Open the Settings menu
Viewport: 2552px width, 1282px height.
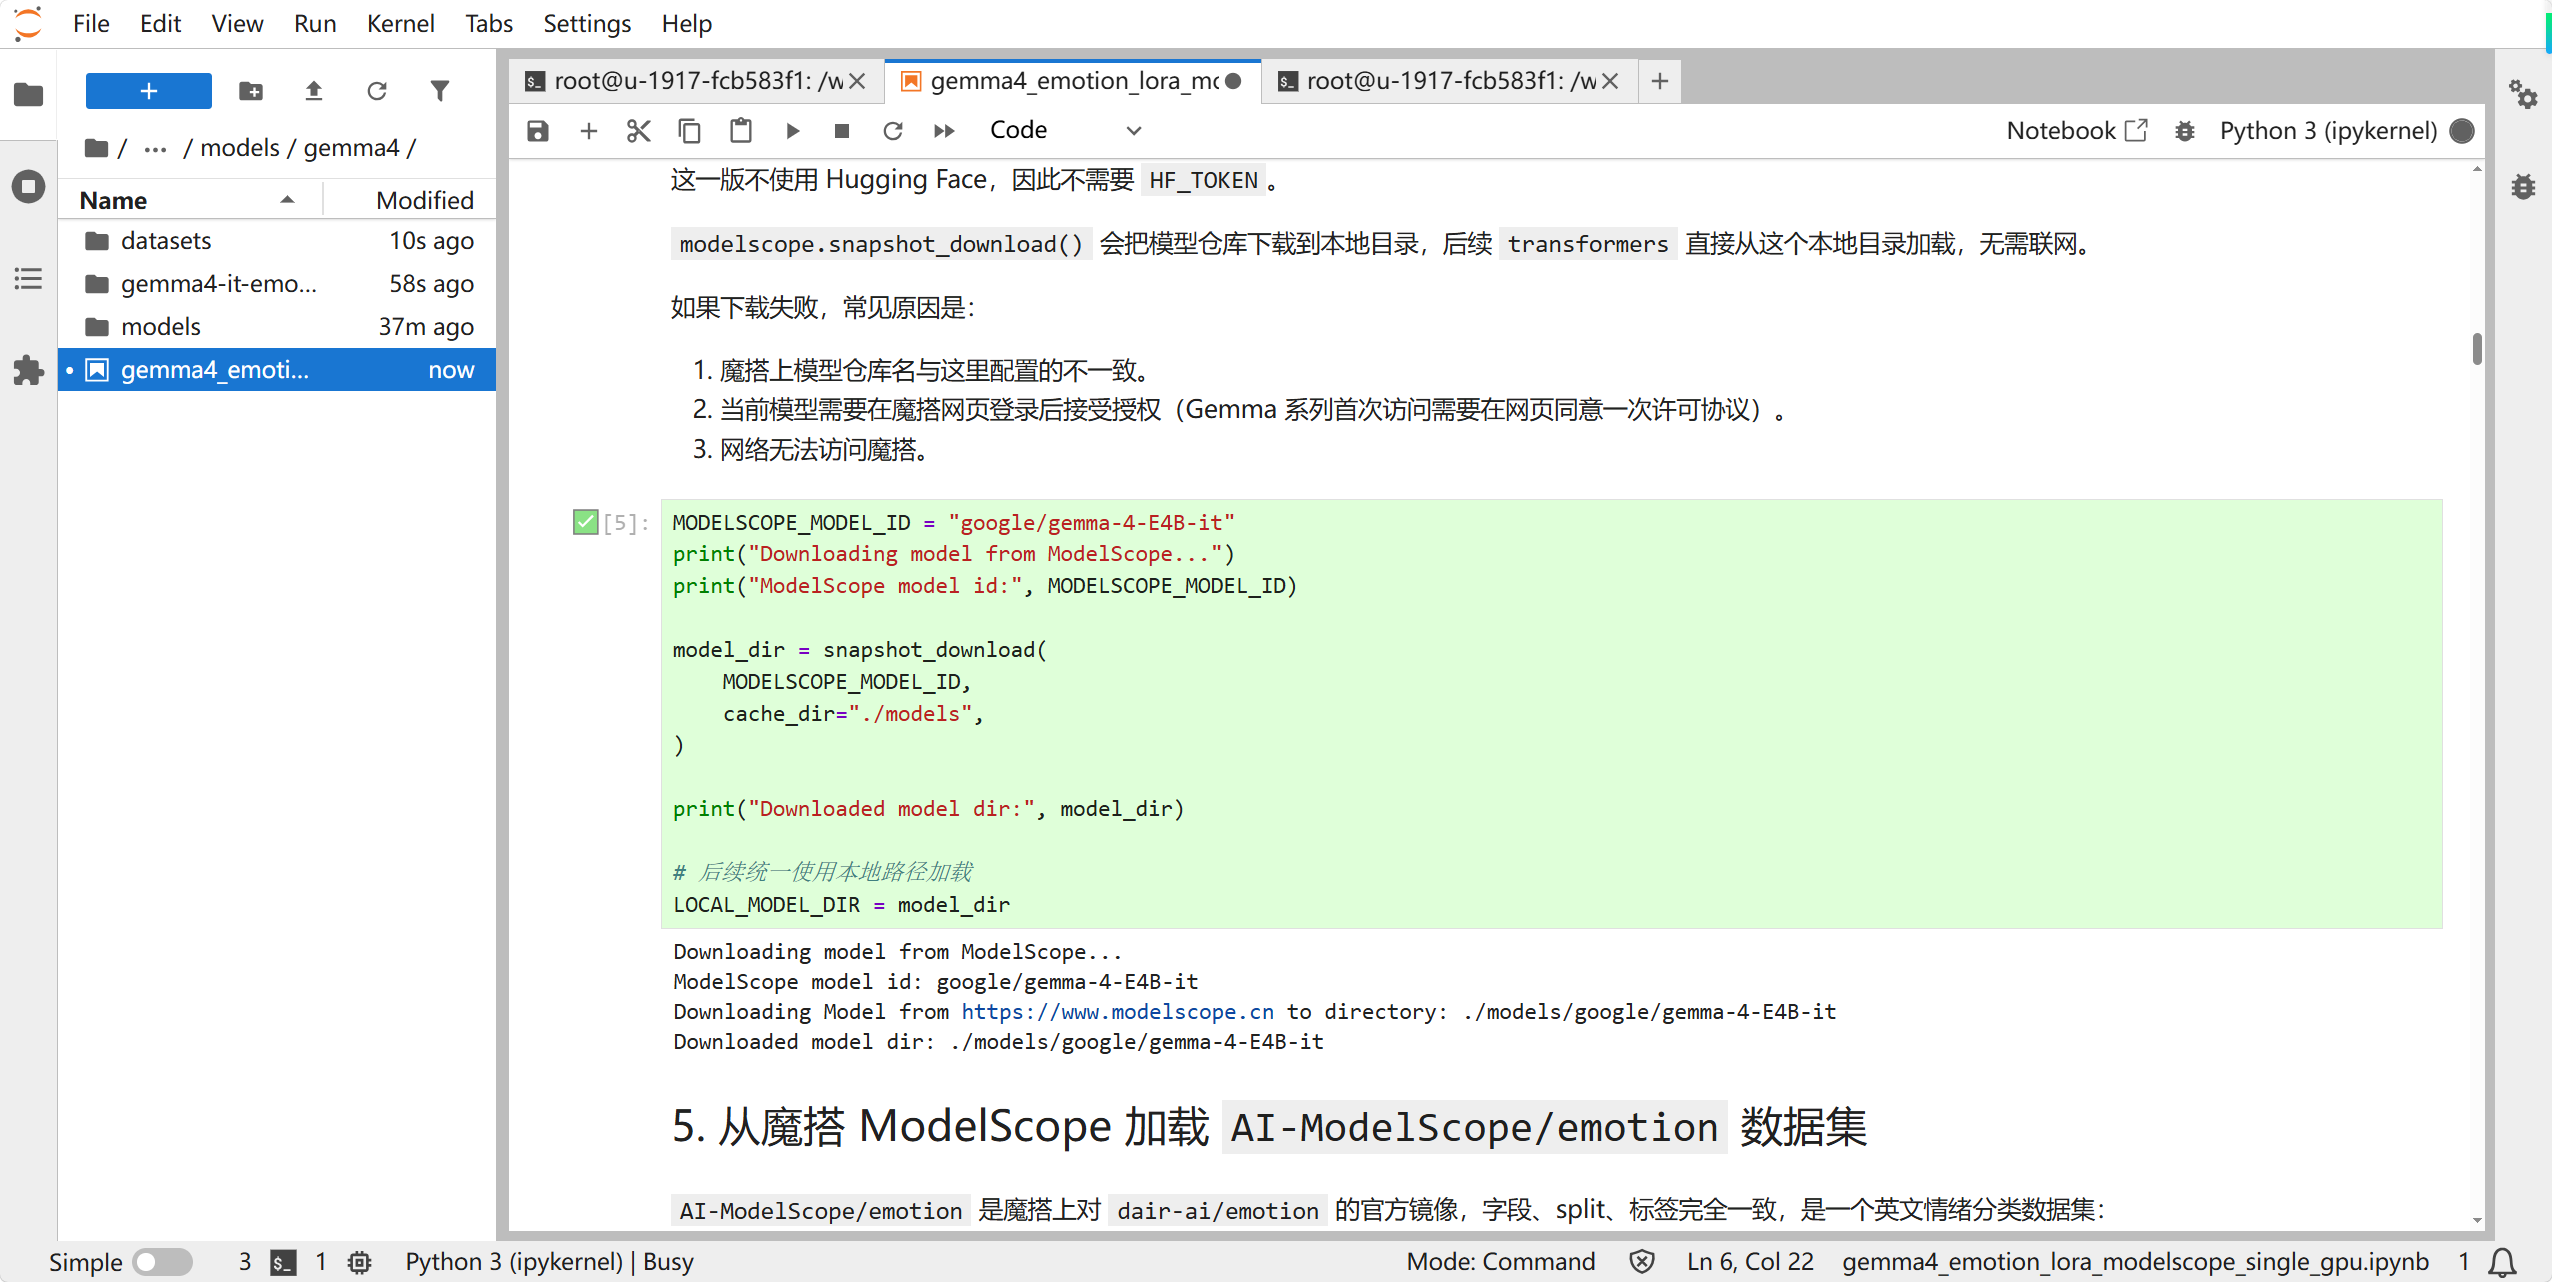[x=587, y=23]
